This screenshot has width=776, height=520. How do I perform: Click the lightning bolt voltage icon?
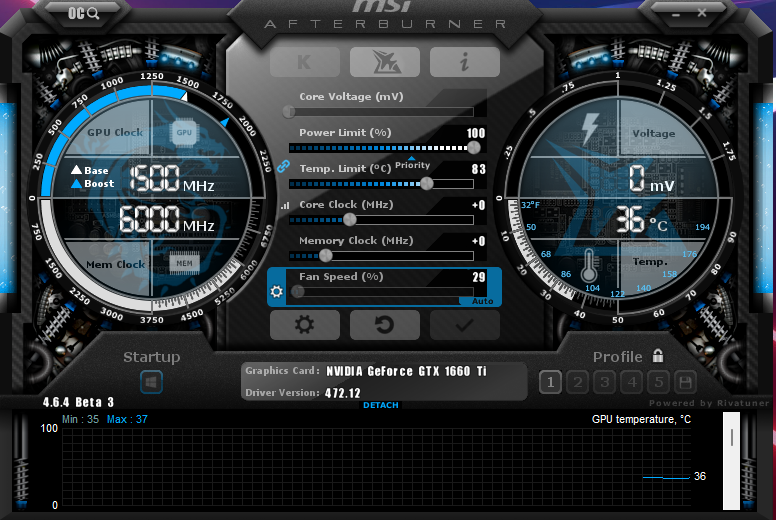[x=589, y=129]
